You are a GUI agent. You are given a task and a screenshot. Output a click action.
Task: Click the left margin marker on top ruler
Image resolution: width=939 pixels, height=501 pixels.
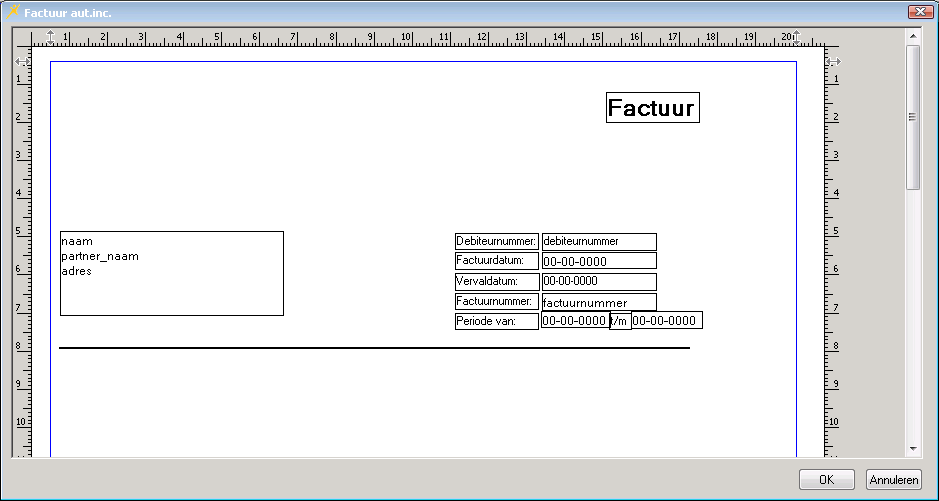point(51,37)
